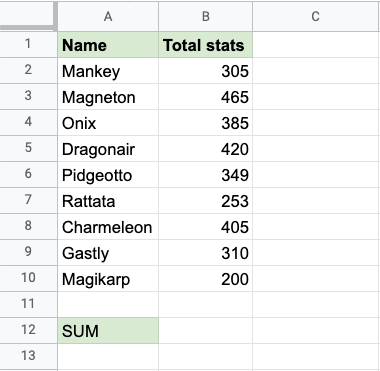Select the Mankey cell
The image size is (380, 371).
108,71
